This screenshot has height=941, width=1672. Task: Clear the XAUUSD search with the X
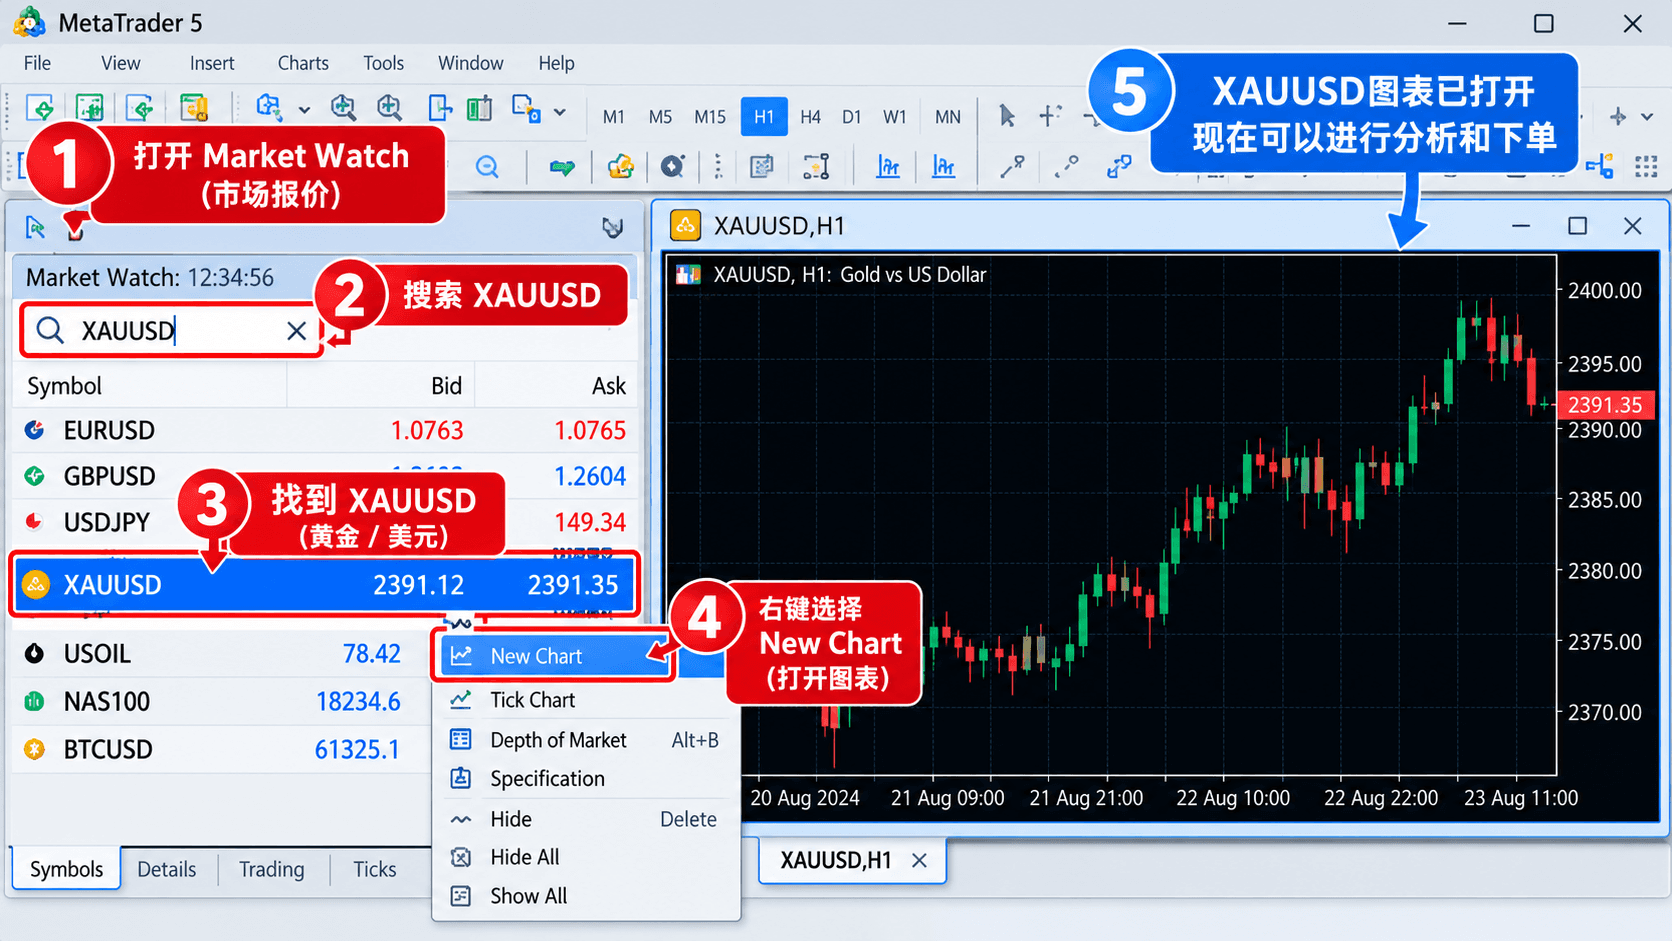(x=296, y=331)
